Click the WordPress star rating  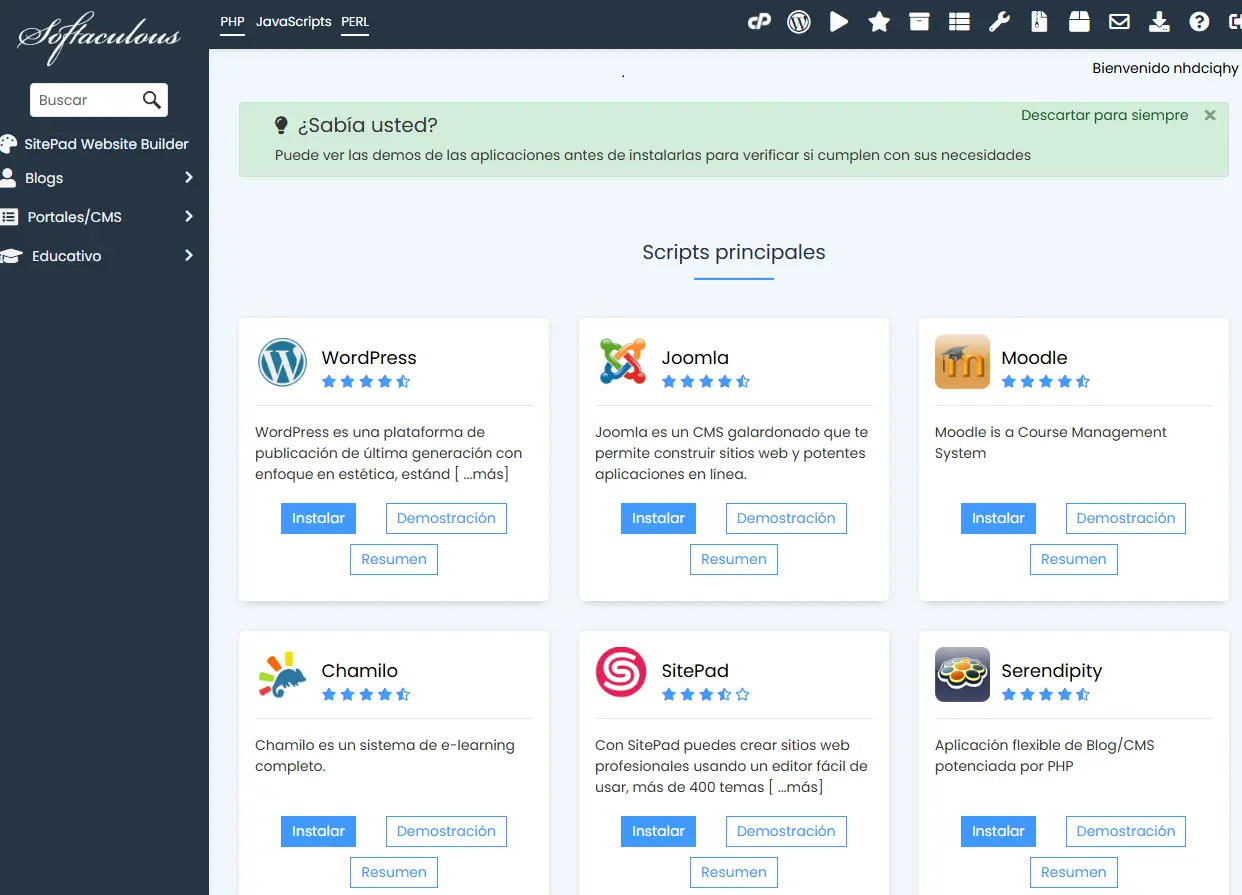pos(366,381)
